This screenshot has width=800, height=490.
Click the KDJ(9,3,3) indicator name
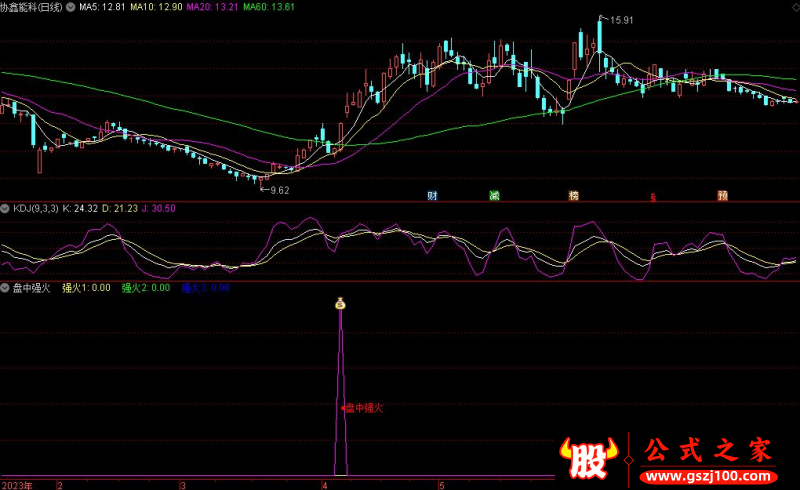coord(35,208)
